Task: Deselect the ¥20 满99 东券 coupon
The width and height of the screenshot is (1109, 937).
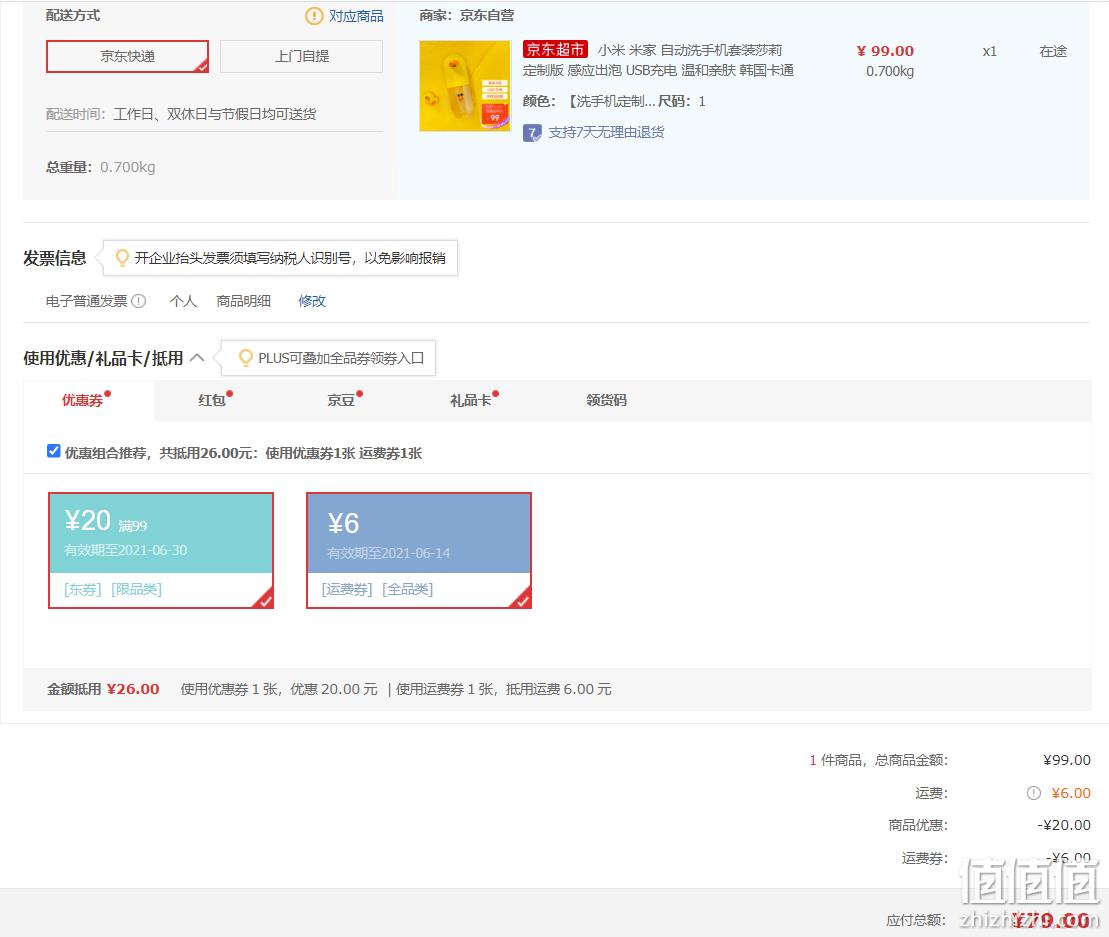Action: coord(161,550)
